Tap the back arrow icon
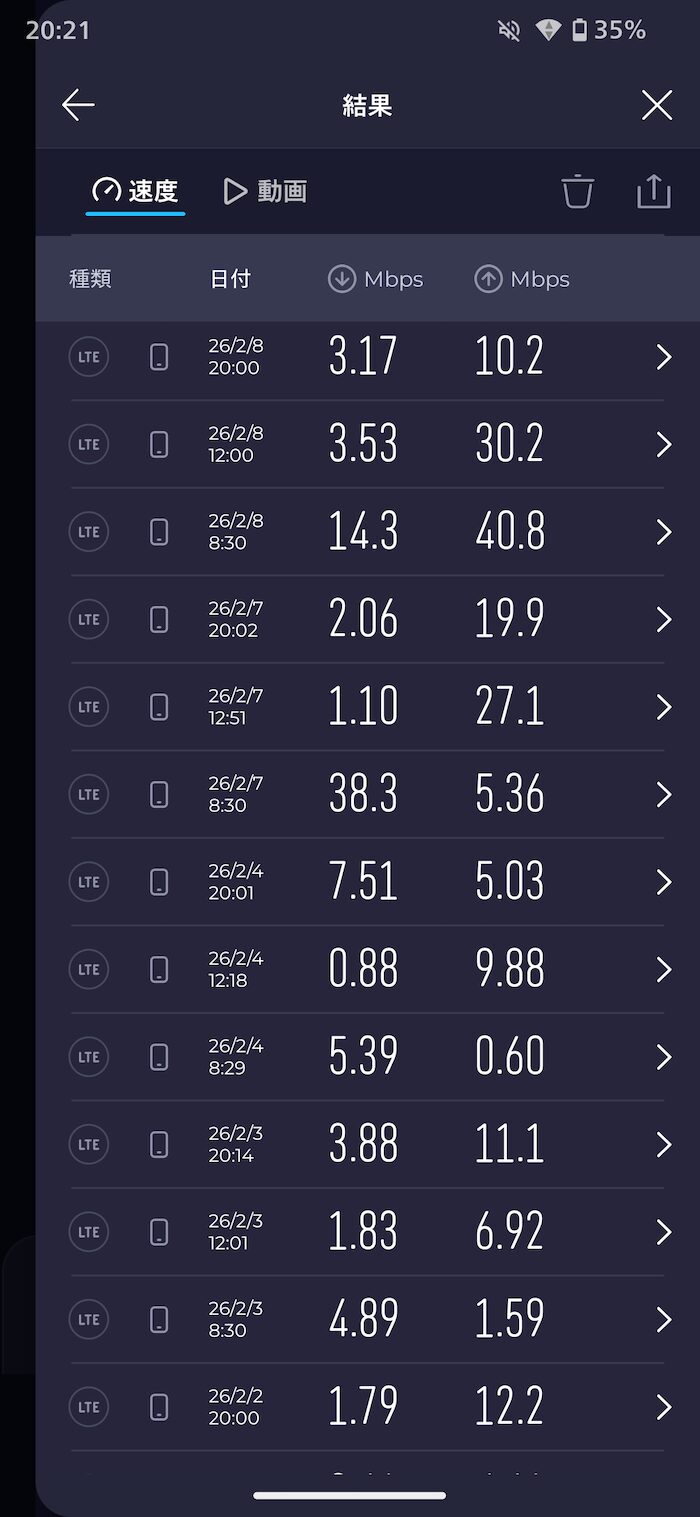This screenshot has width=700, height=1517. (x=78, y=105)
